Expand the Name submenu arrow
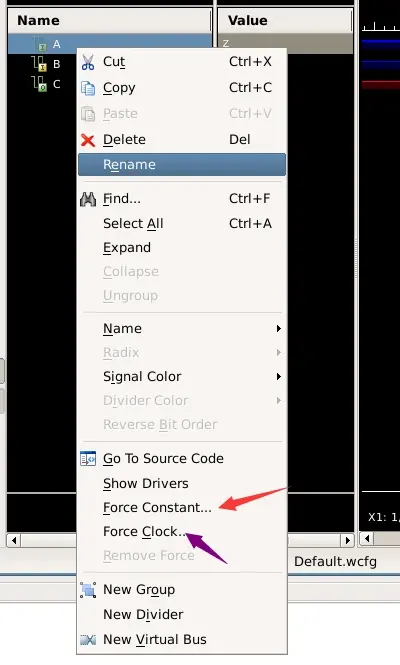This screenshot has width=400, height=665. [278, 329]
